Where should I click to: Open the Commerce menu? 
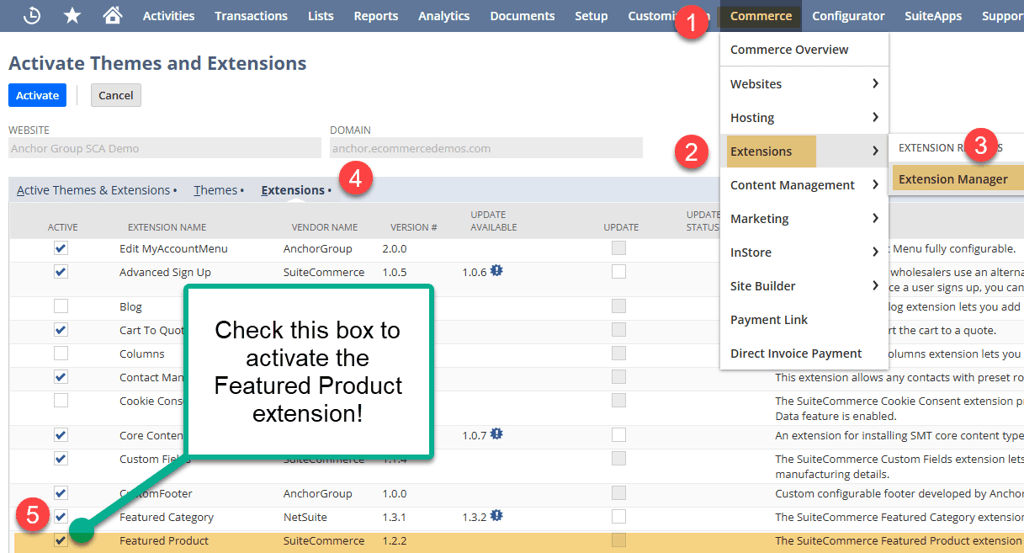(x=761, y=16)
